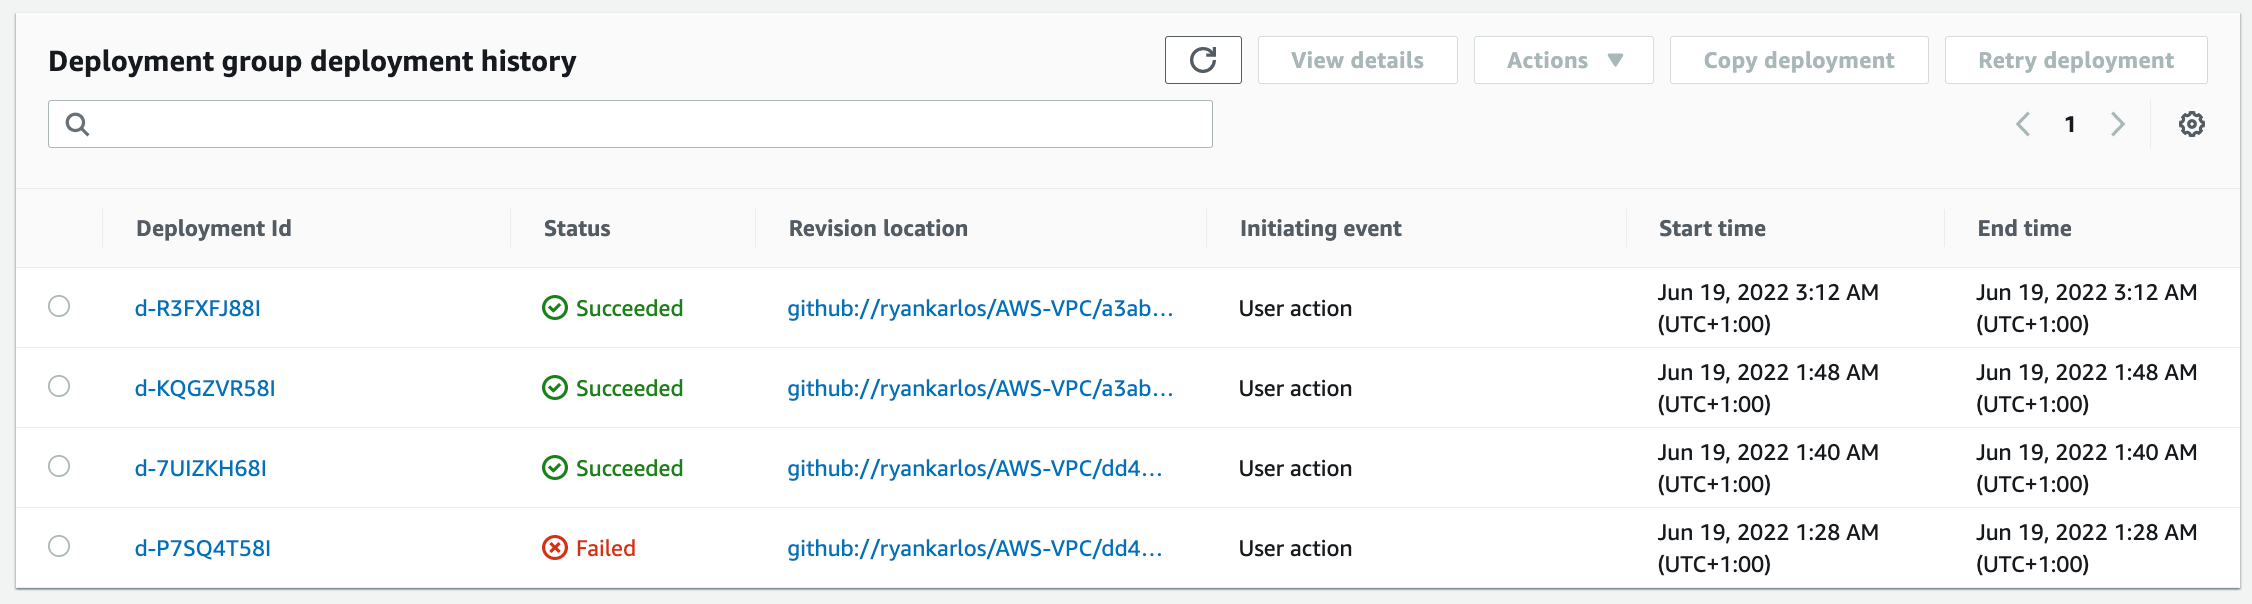The height and width of the screenshot is (604, 2252).
Task: Click the View details button
Action: click(1357, 60)
